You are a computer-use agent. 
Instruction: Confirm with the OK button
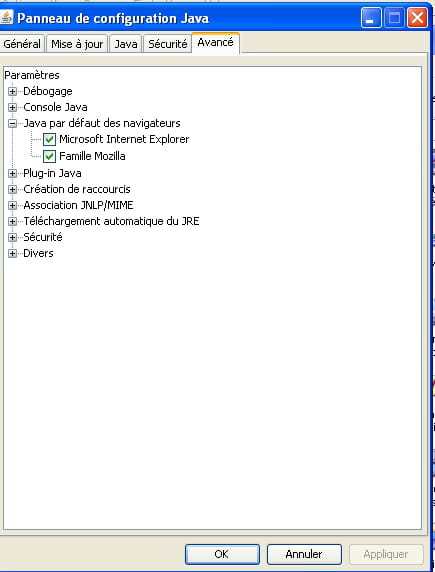pyautogui.click(x=222, y=554)
